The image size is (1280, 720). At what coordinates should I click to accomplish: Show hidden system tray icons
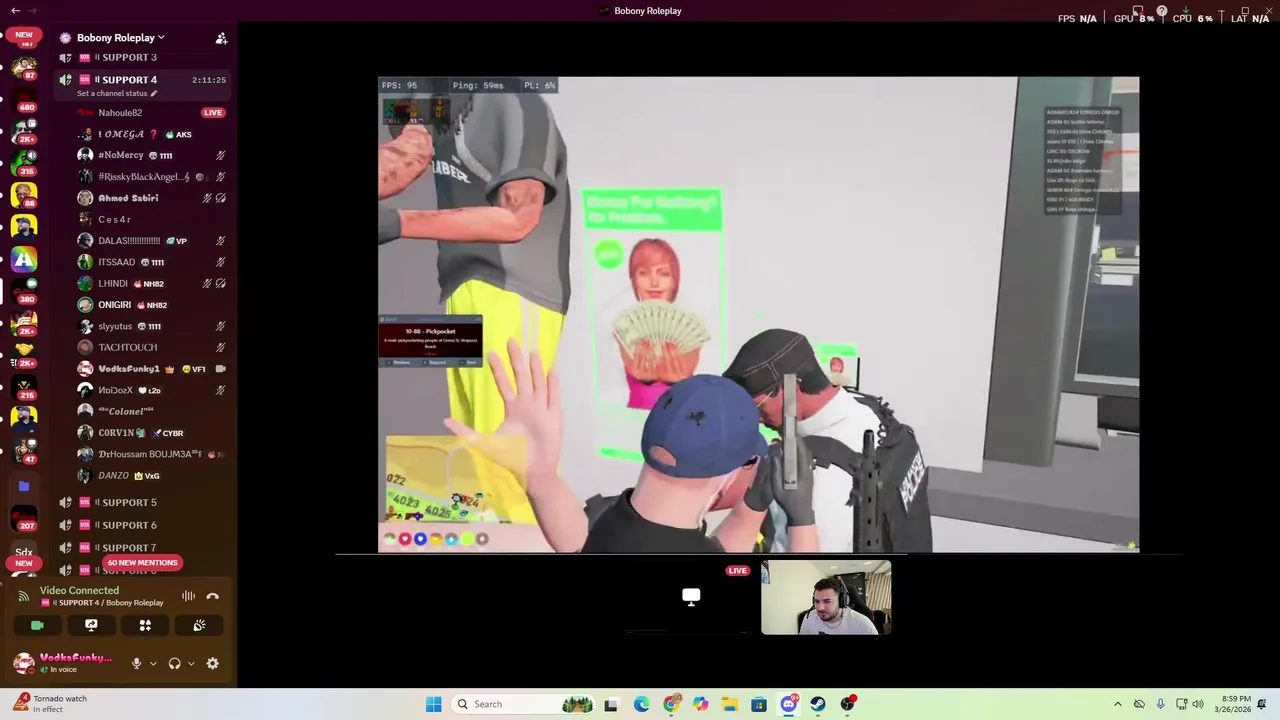[x=1117, y=704]
